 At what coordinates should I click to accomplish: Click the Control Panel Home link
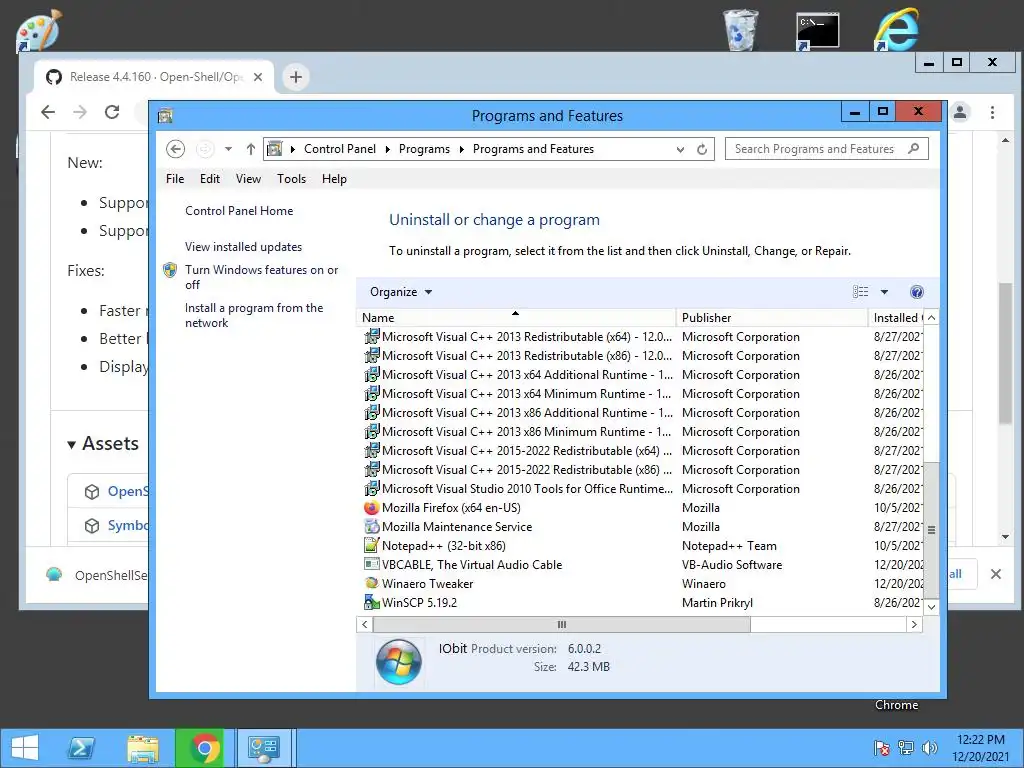pyautogui.click(x=239, y=211)
